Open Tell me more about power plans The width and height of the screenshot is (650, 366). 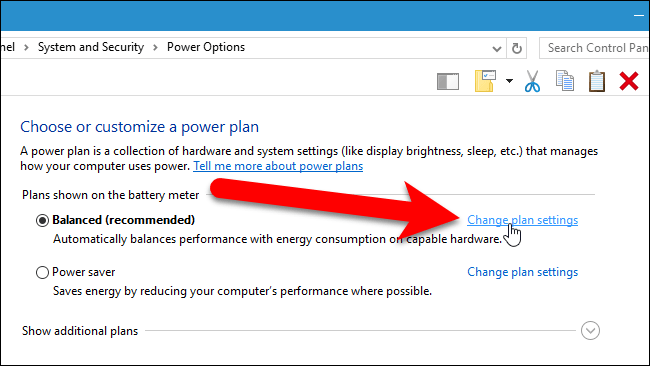[x=278, y=166]
